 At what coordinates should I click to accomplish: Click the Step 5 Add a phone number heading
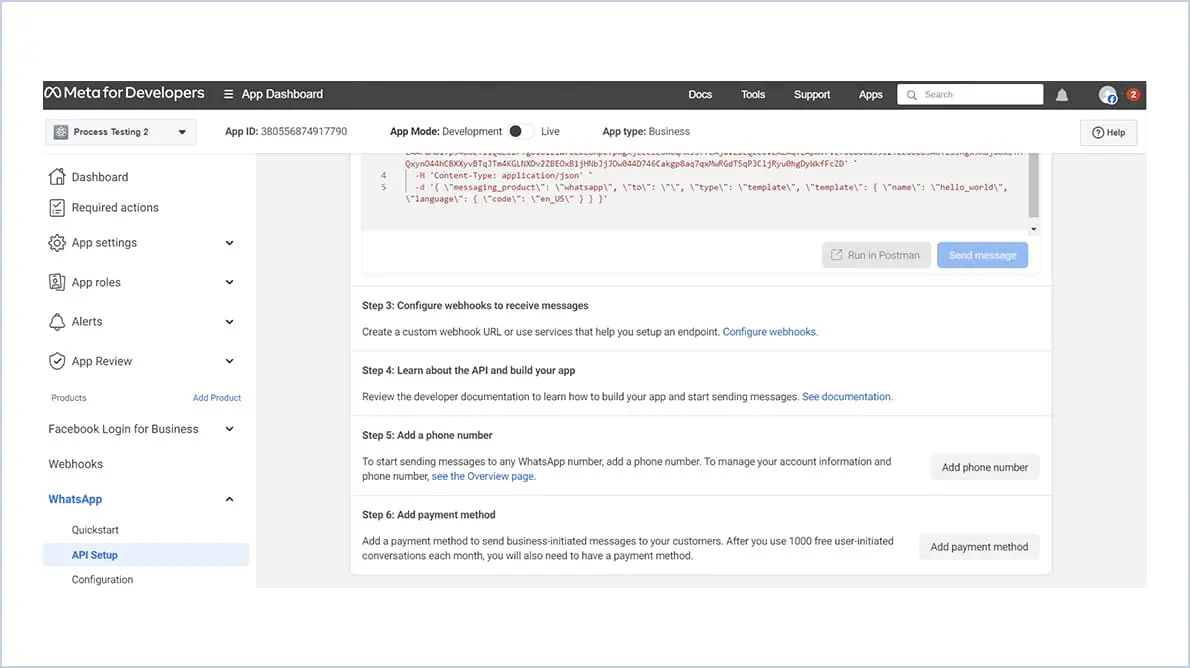pyautogui.click(x=427, y=435)
